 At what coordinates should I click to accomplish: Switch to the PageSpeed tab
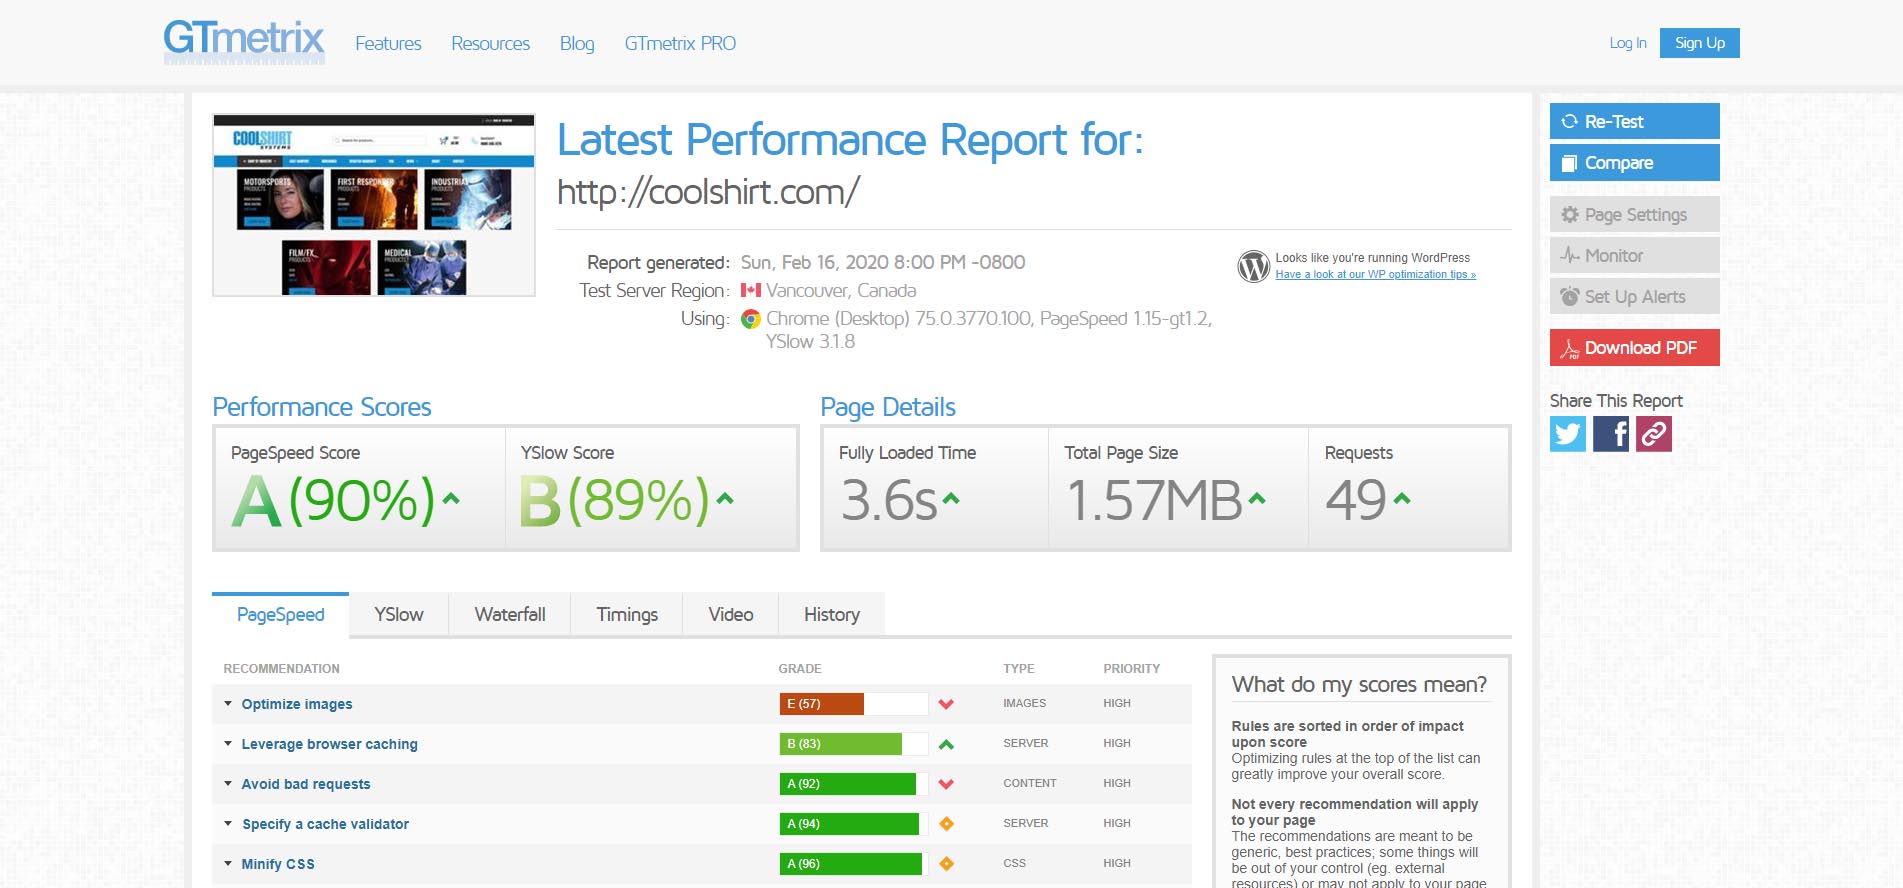(x=280, y=615)
